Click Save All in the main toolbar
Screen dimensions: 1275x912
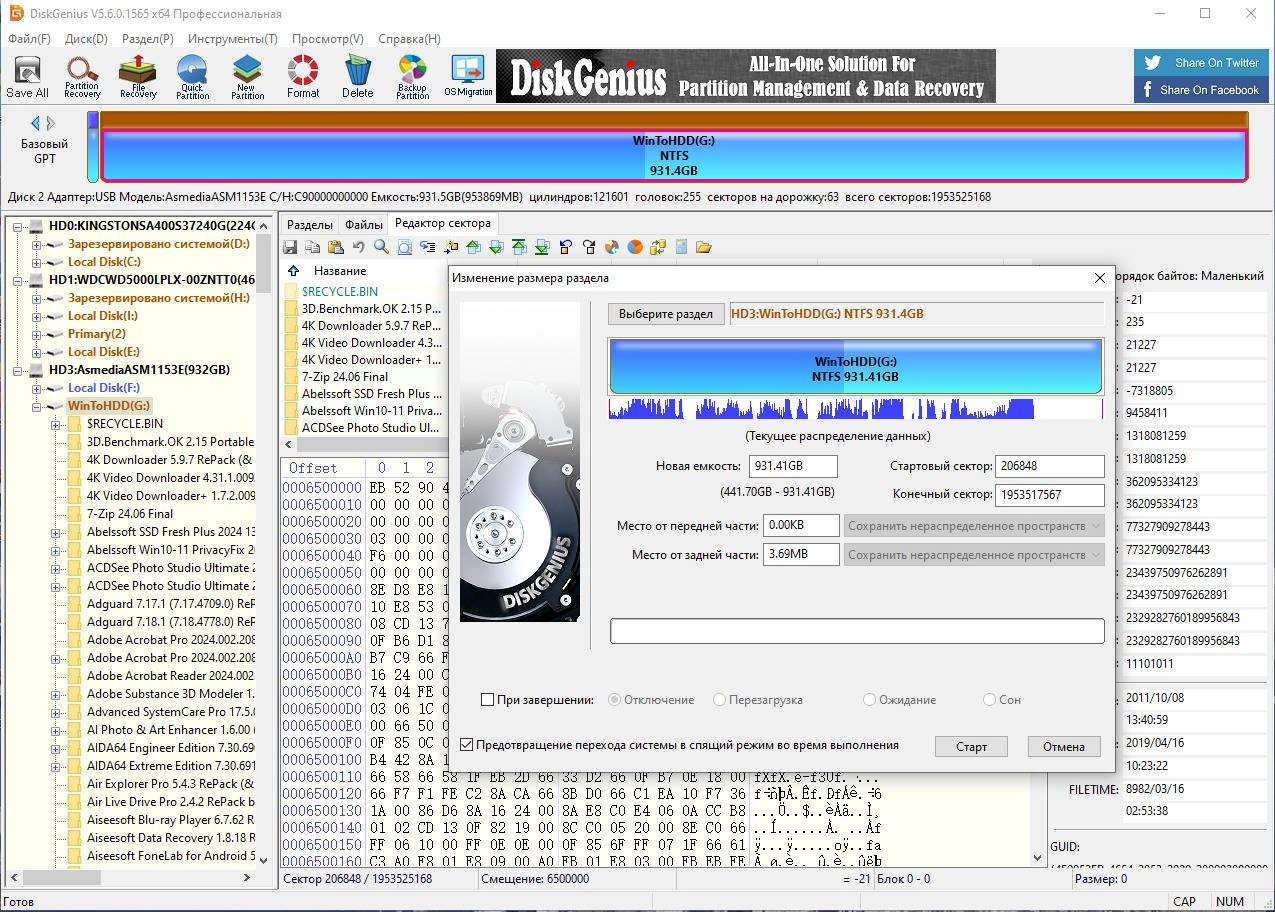coord(27,73)
